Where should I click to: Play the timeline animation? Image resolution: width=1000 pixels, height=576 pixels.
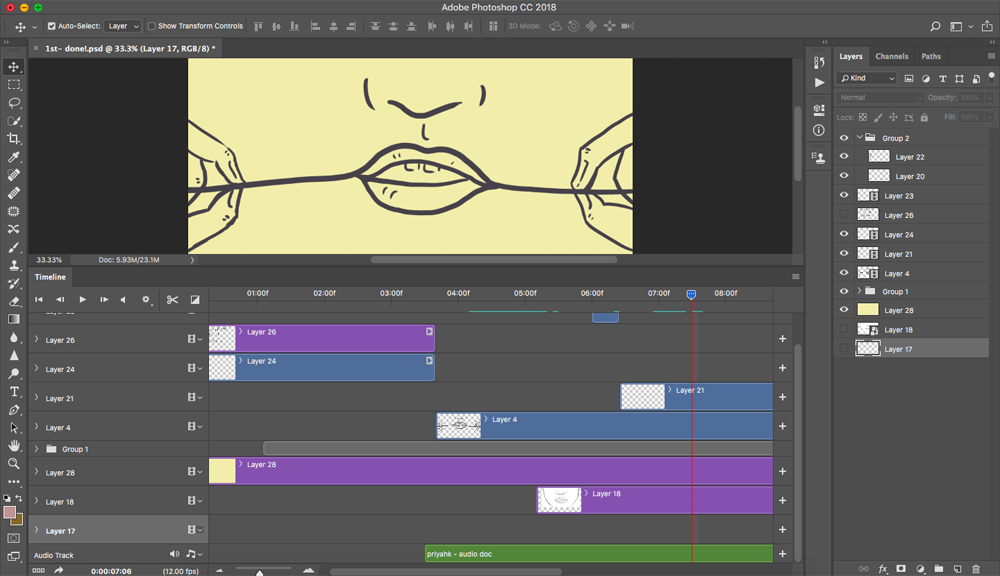[82, 299]
